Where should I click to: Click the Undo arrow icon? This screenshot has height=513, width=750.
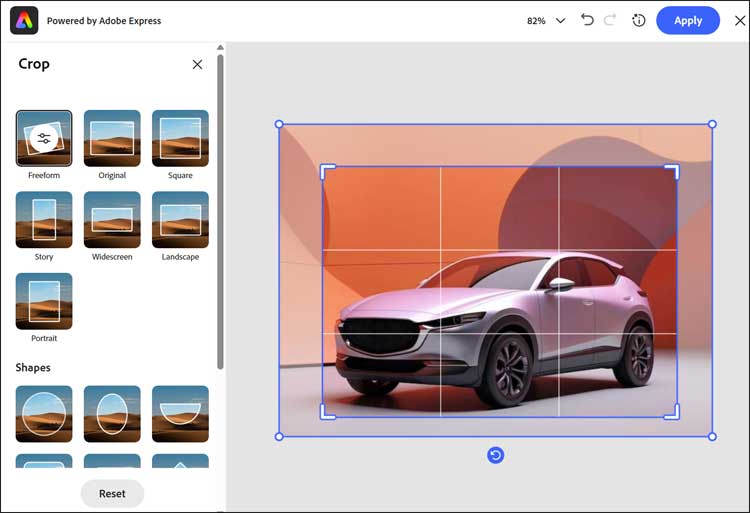pos(587,20)
